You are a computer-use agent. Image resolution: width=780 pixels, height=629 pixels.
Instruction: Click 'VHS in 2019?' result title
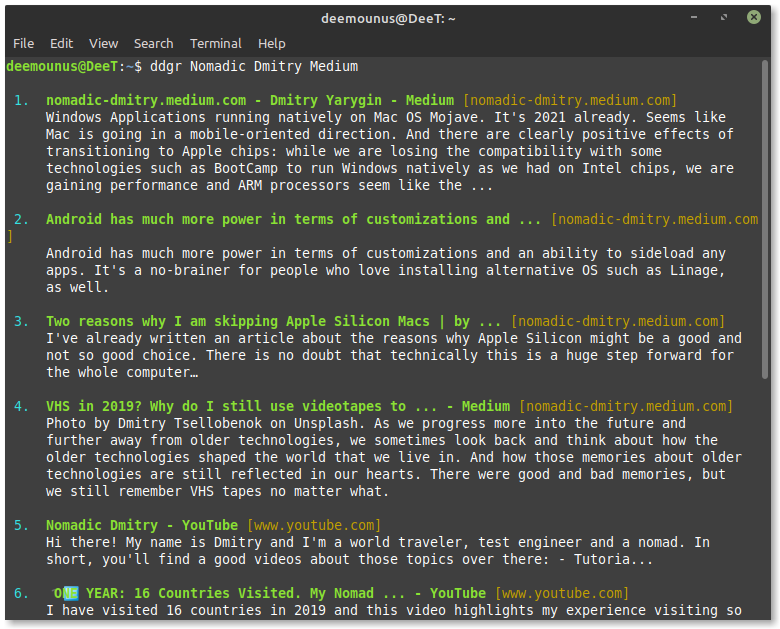94,407
